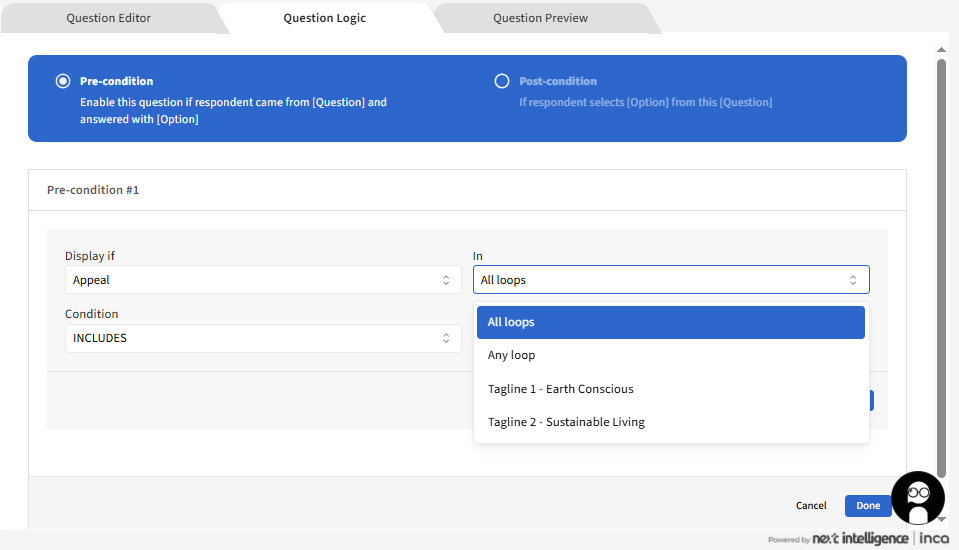Pick Tagline 2 - Sustainable Living option

tap(566, 422)
